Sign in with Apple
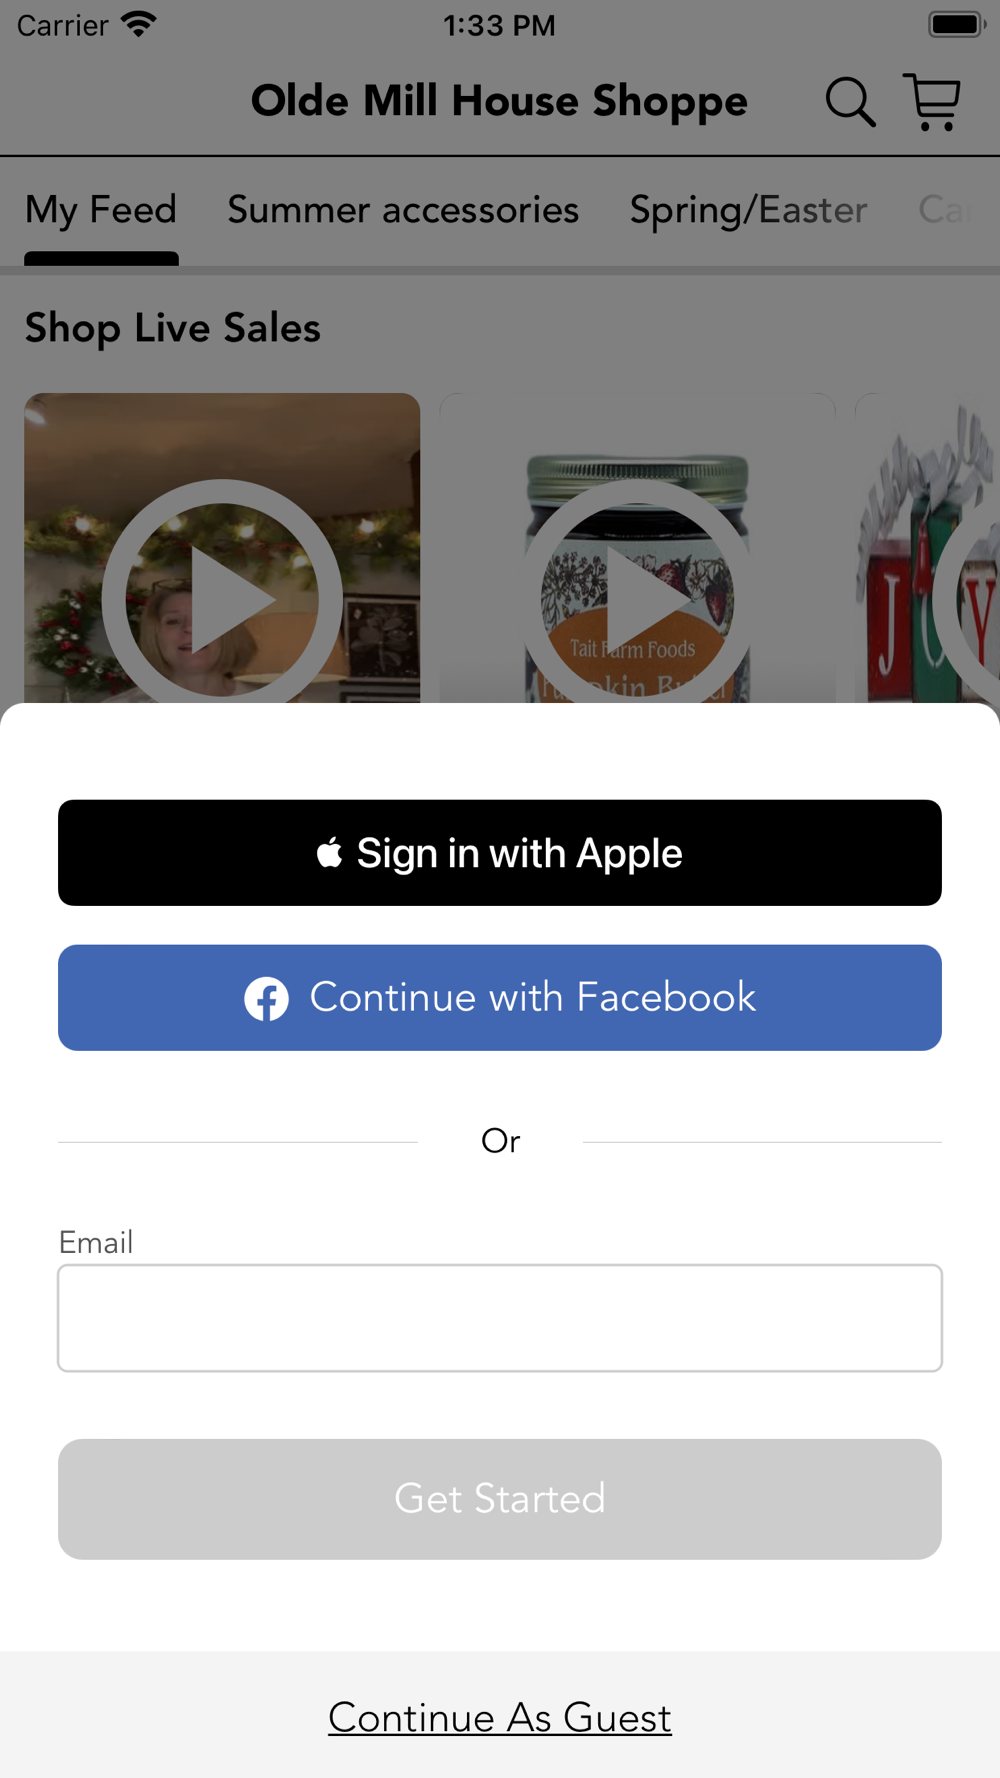The height and width of the screenshot is (1778, 1000). pyautogui.click(x=500, y=853)
